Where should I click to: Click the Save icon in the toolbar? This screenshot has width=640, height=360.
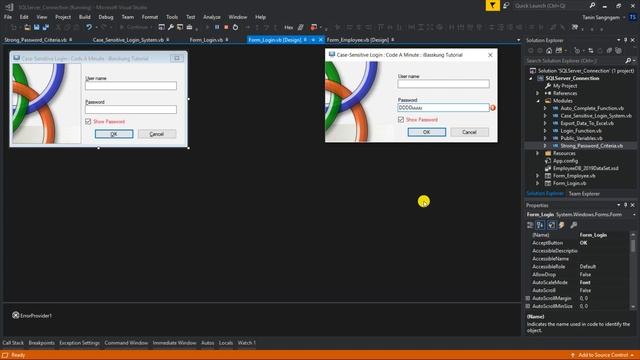[x=36, y=27]
